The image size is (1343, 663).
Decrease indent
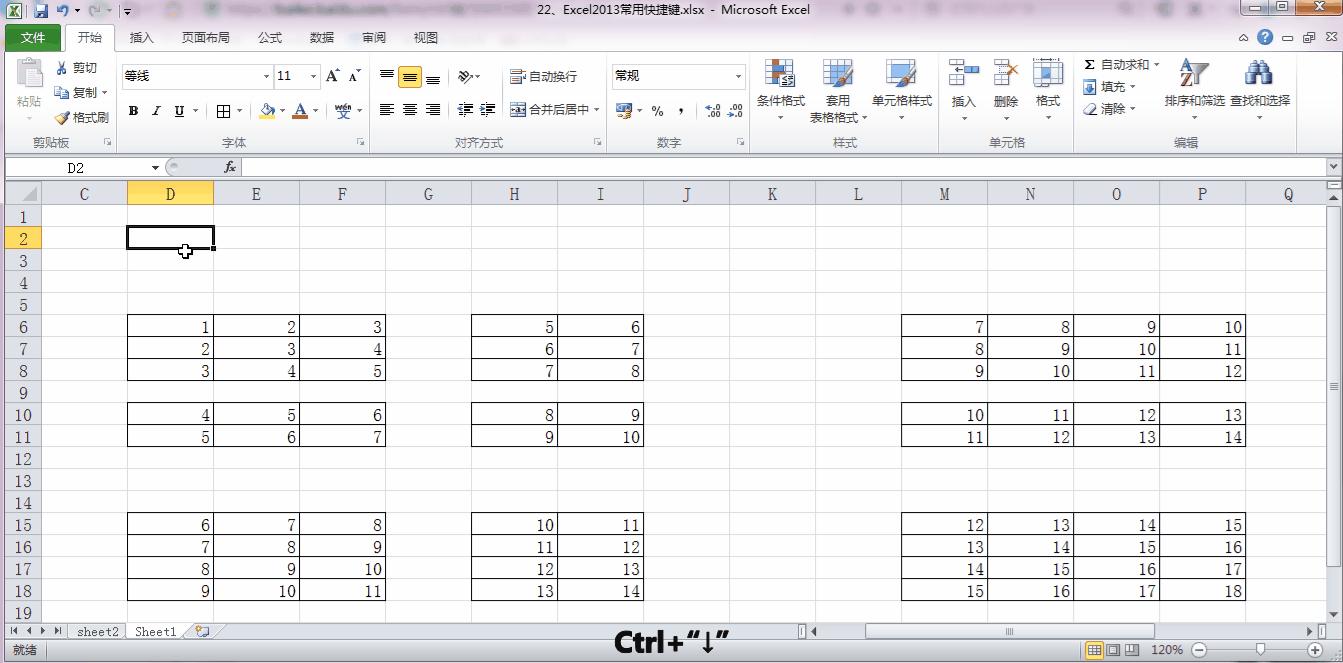point(465,110)
